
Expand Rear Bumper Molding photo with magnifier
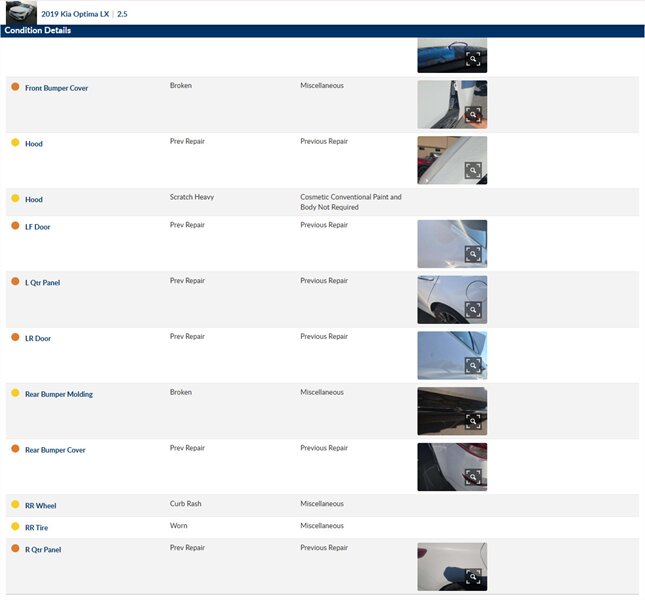[473, 422]
